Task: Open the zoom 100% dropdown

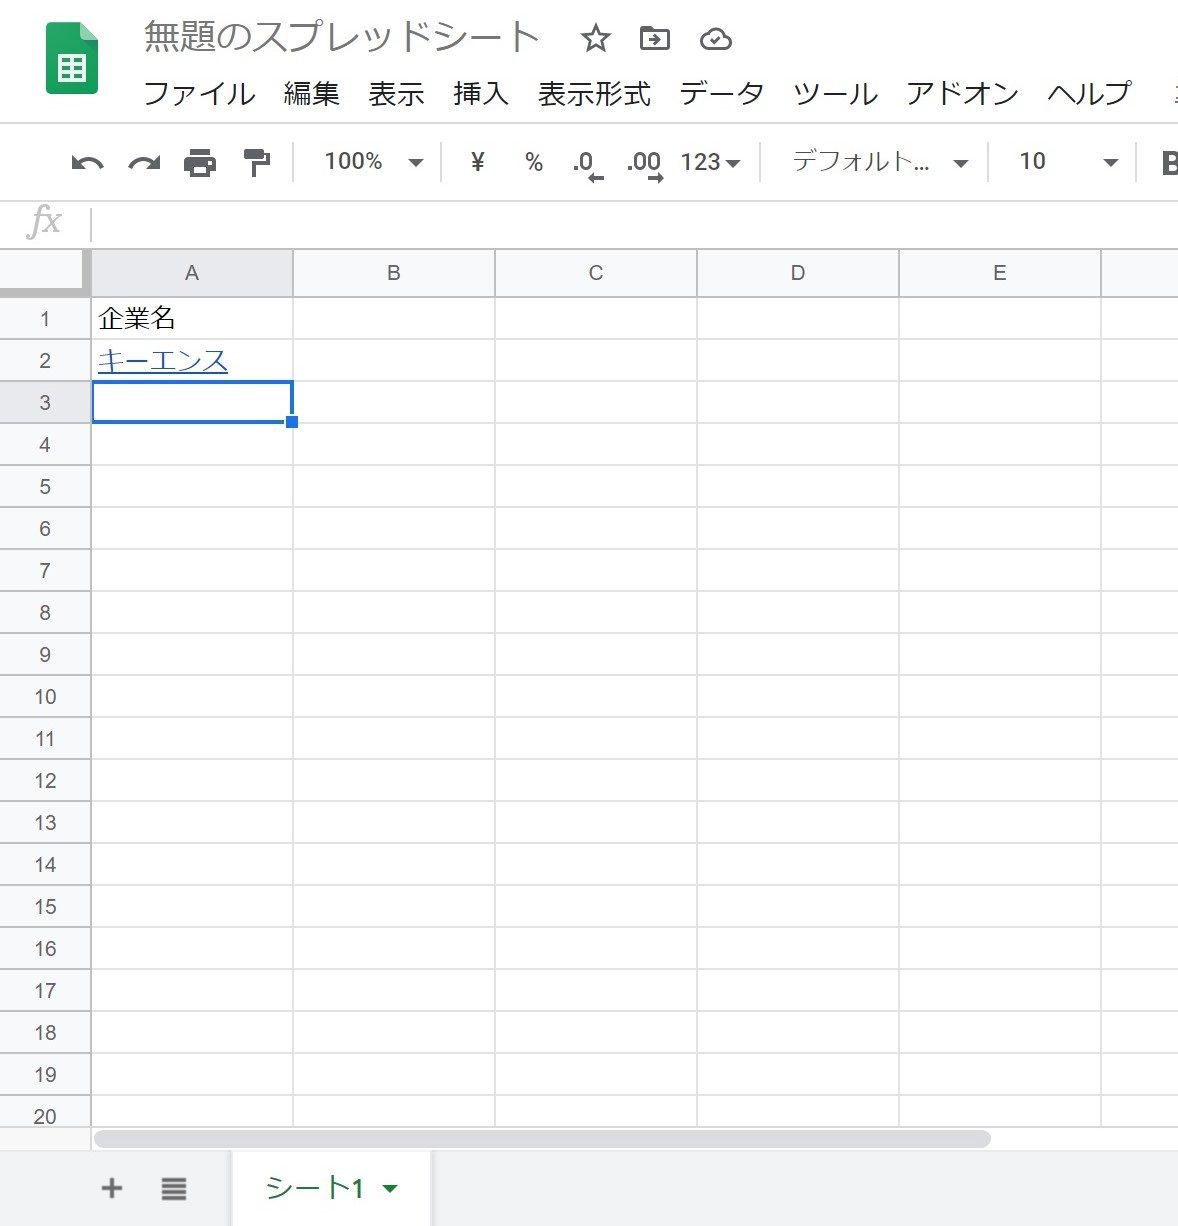Action: (x=374, y=162)
